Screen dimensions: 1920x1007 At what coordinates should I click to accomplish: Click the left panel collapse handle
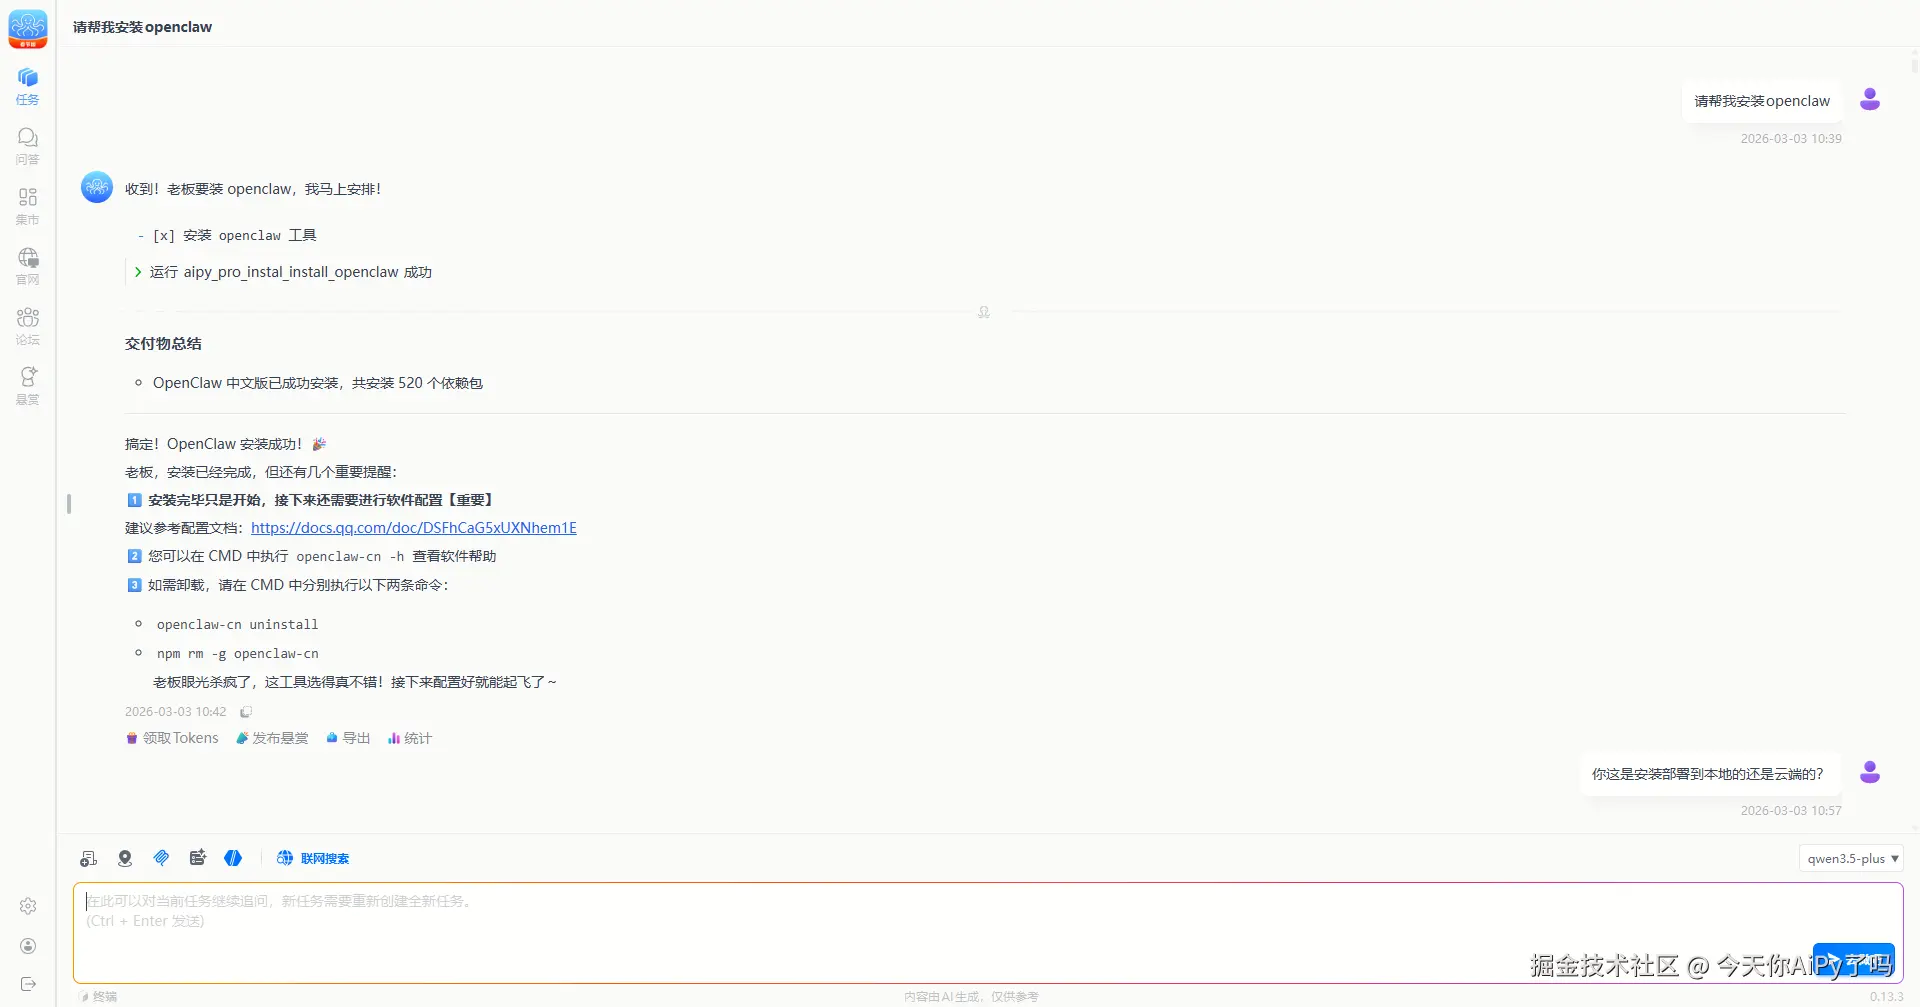click(69, 504)
